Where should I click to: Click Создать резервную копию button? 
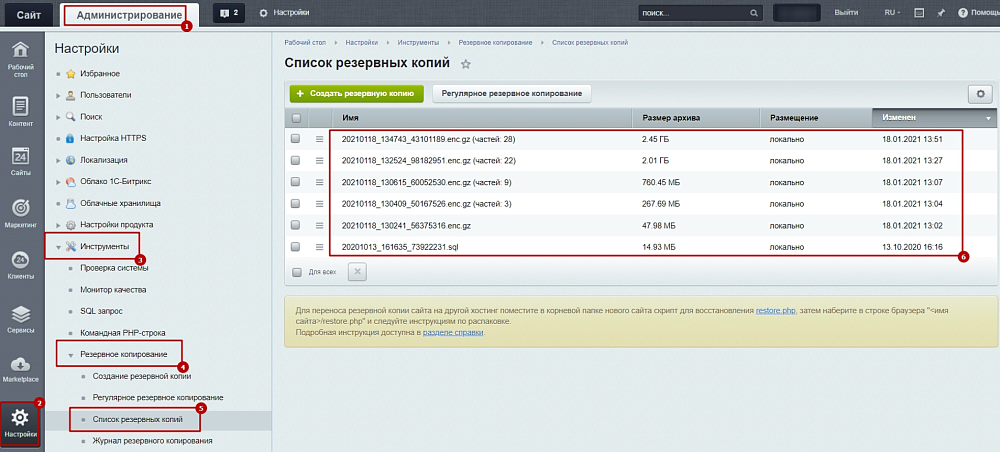[x=356, y=93]
